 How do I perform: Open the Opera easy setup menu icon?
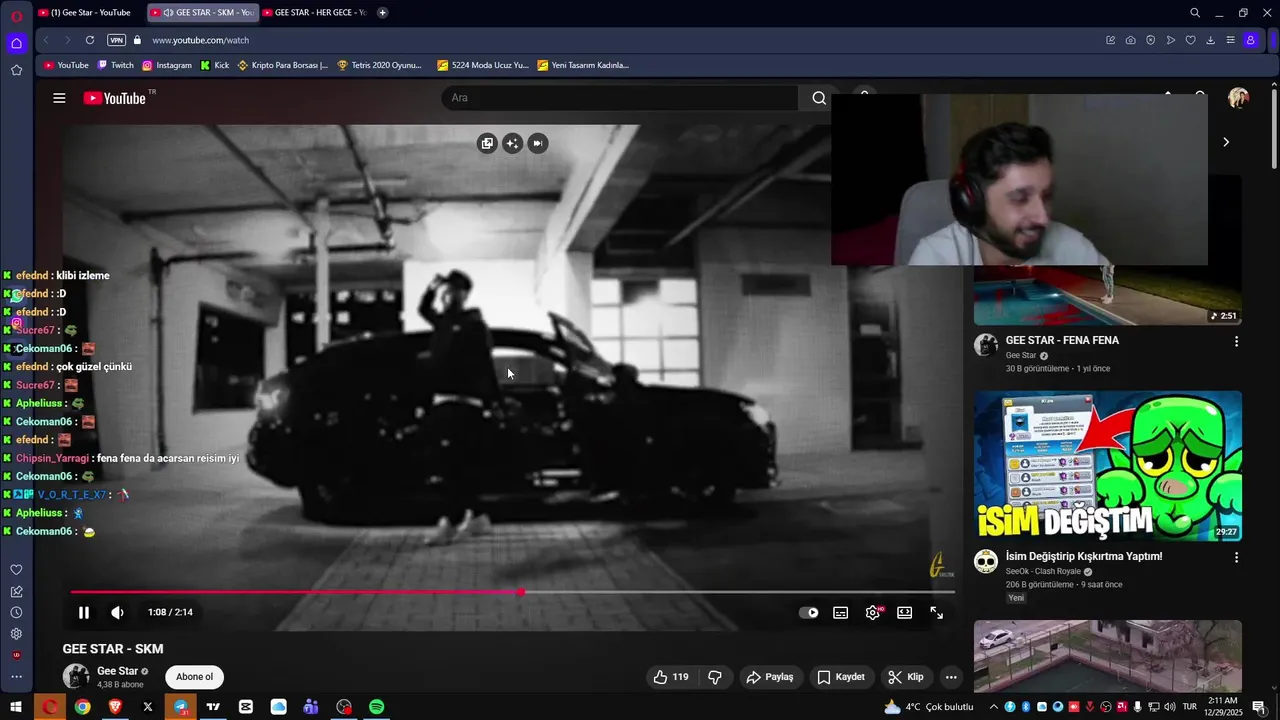coord(1230,40)
